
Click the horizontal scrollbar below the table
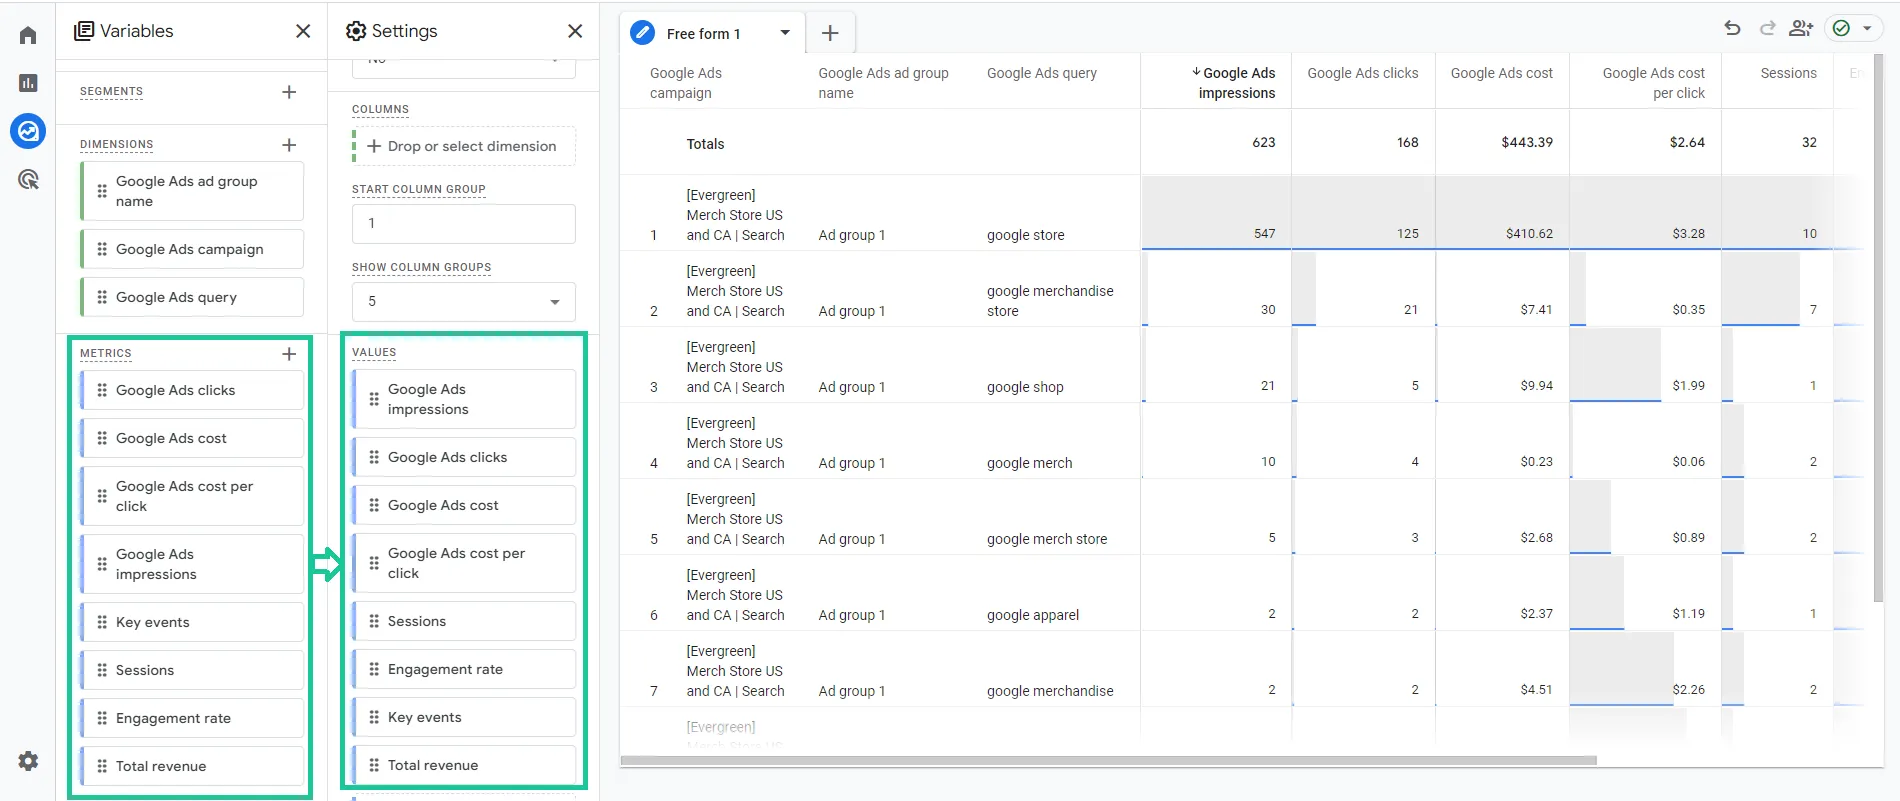[1108, 761]
